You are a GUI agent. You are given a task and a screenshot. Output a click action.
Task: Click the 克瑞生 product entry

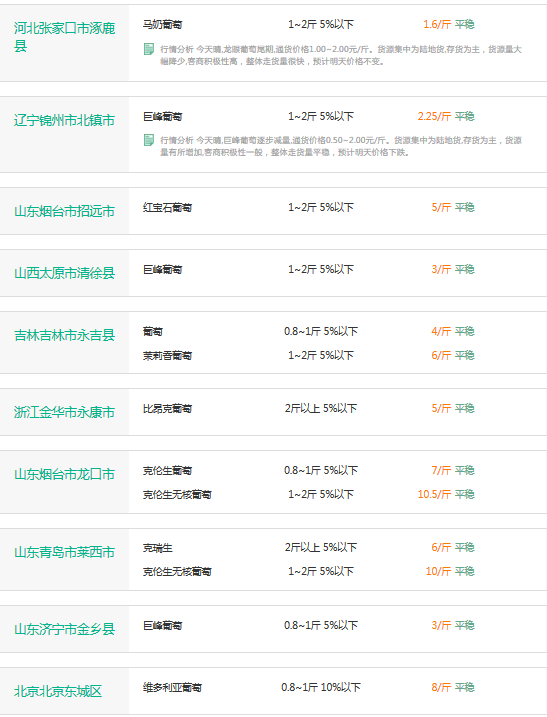pos(158,548)
